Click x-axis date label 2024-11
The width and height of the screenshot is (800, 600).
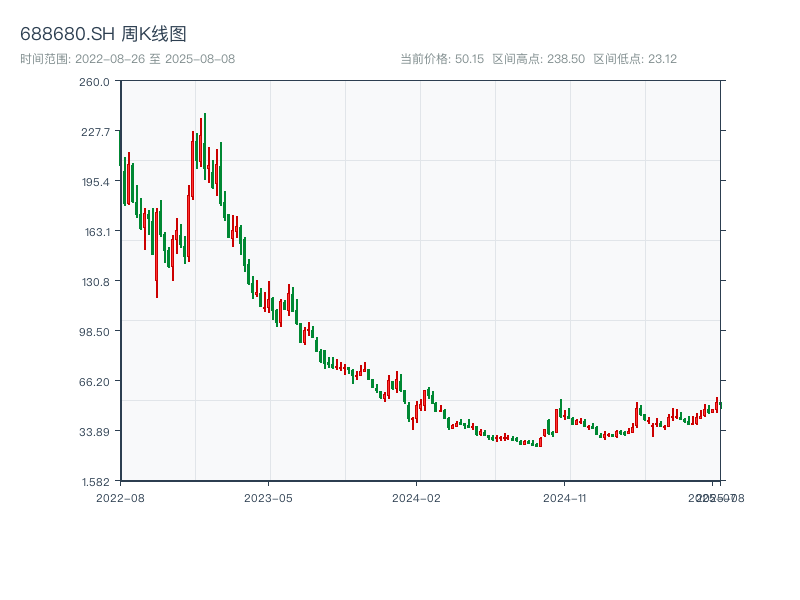[564, 498]
